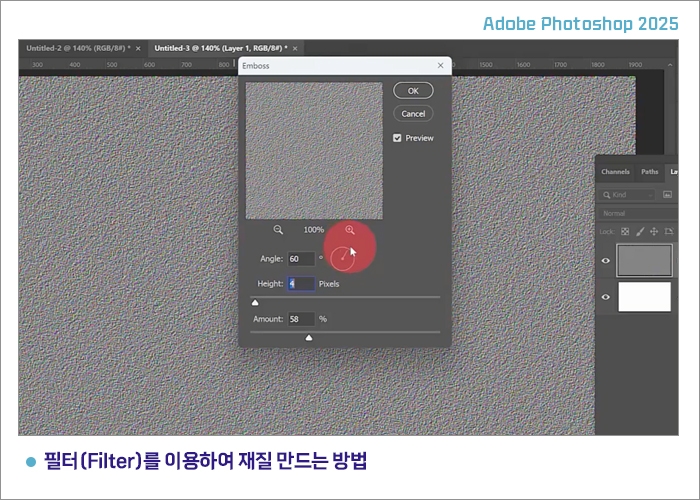Hide the white background layer eye

click(606, 297)
